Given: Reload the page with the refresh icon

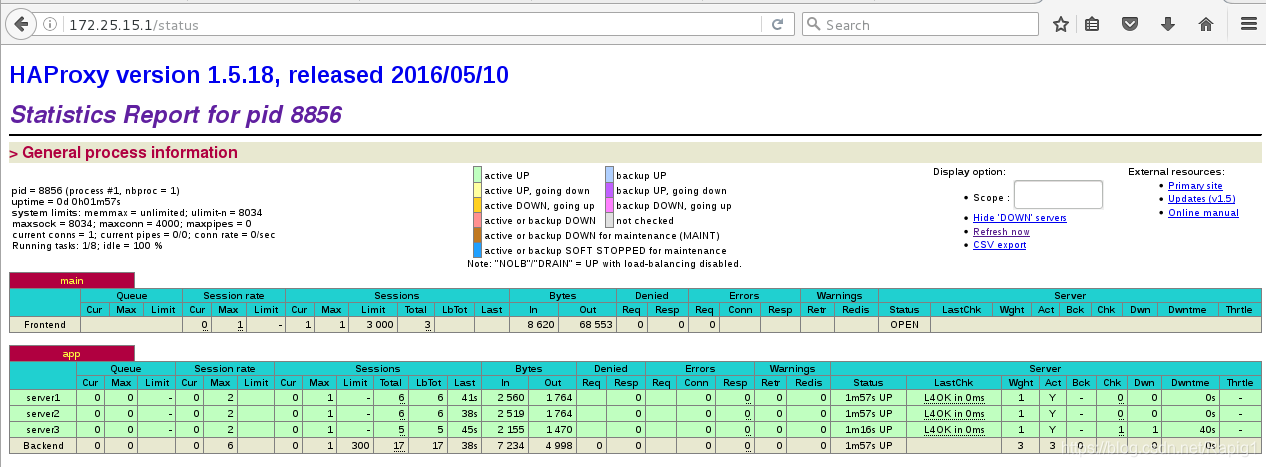Looking at the screenshot, I should [x=776, y=24].
